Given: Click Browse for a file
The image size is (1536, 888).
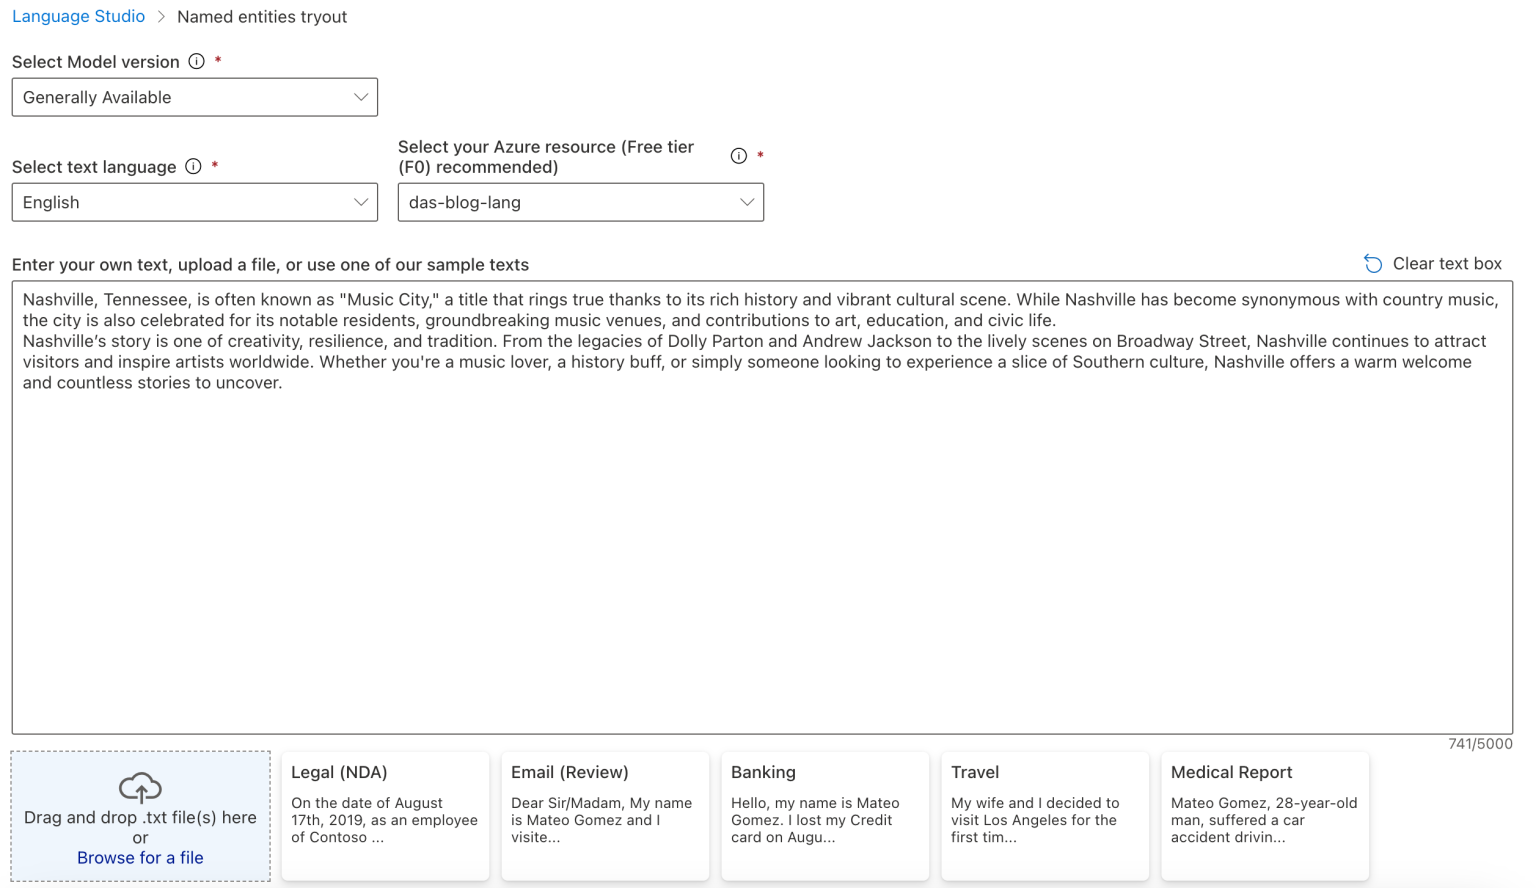Looking at the screenshot, I should [x=140, y=857].
